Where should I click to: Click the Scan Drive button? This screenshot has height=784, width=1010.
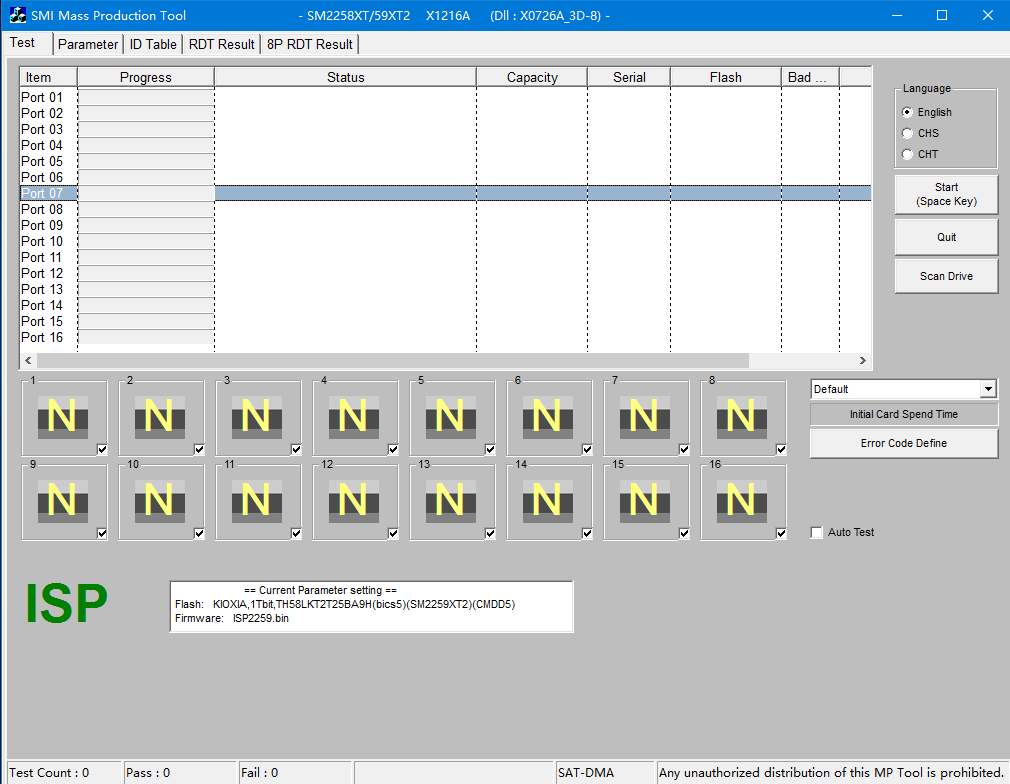pyautogui.click(x=946, y=276)
